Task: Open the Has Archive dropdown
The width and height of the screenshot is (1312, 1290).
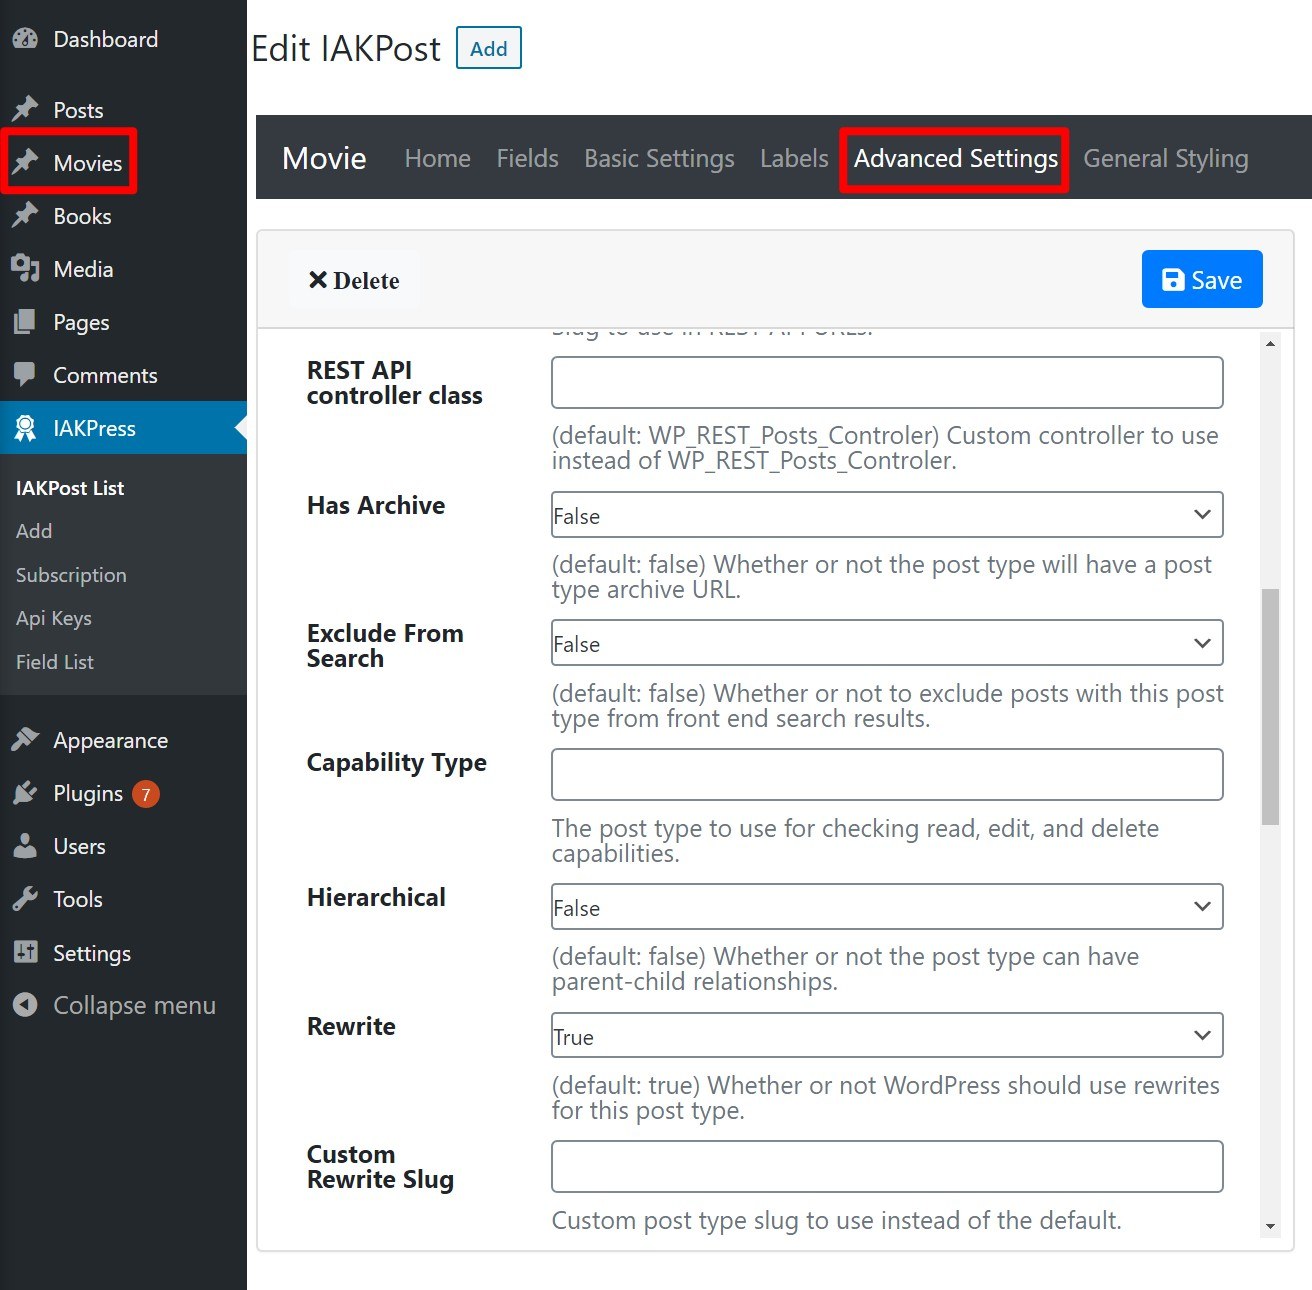Action: (887, 515)
